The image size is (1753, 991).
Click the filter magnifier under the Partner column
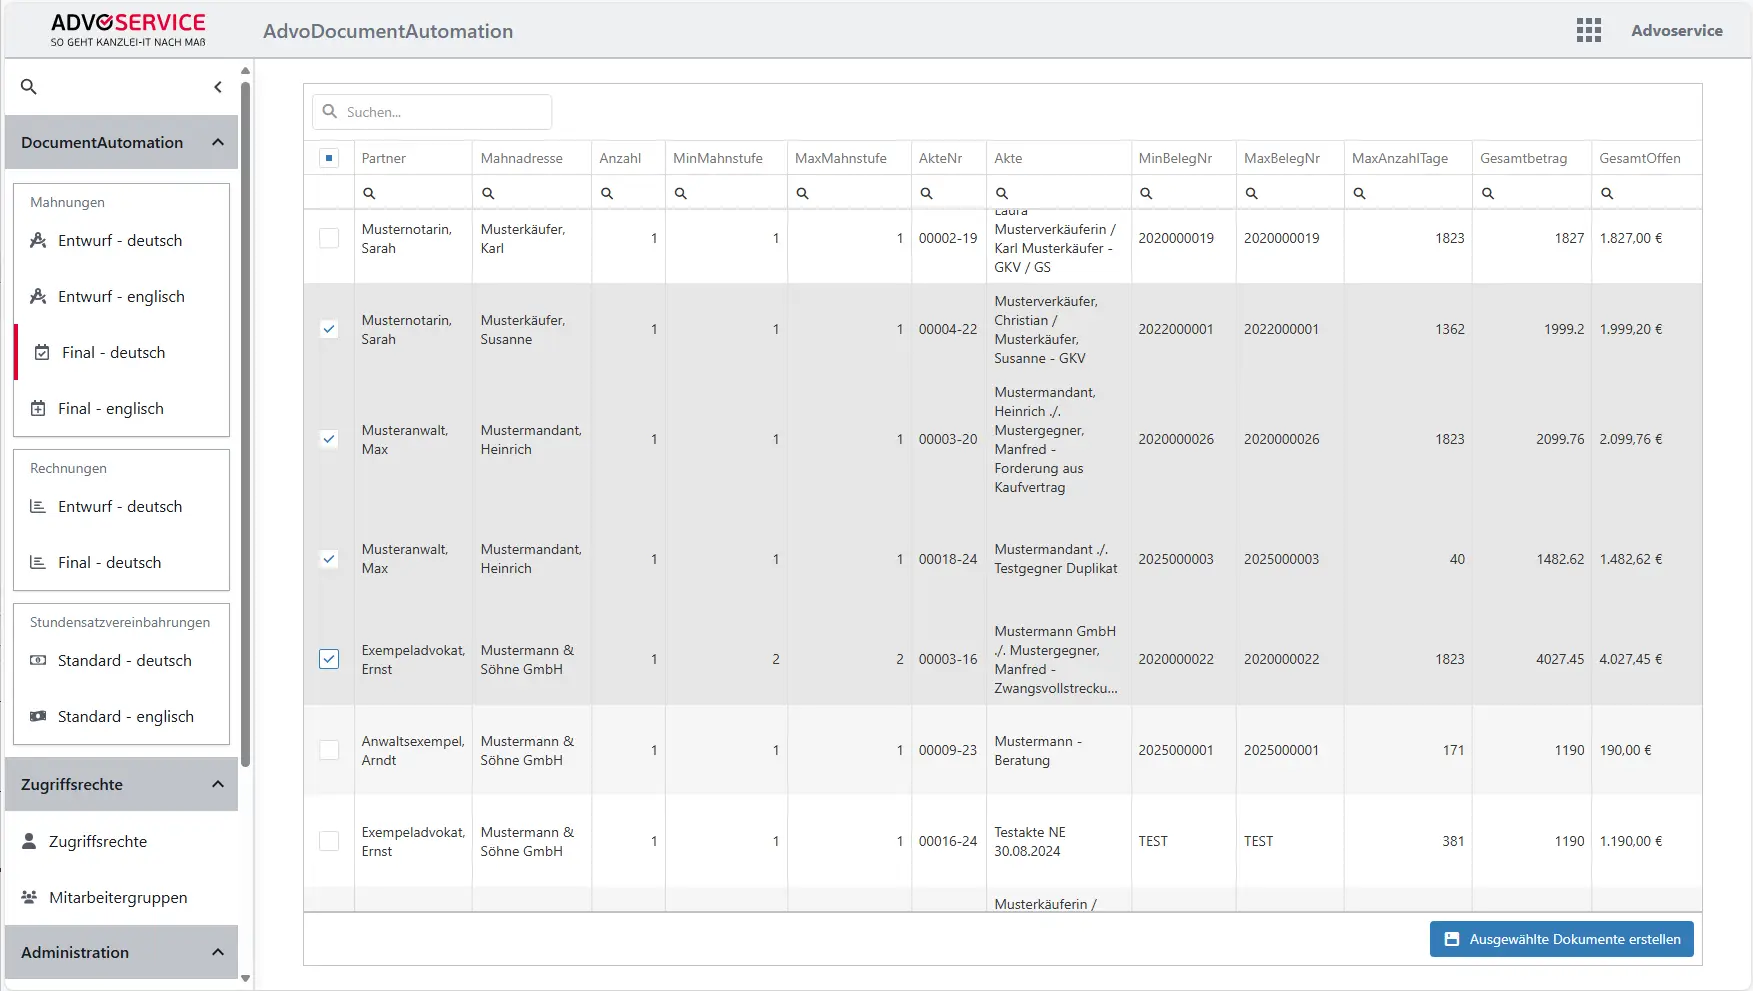(x=369, y=192)
